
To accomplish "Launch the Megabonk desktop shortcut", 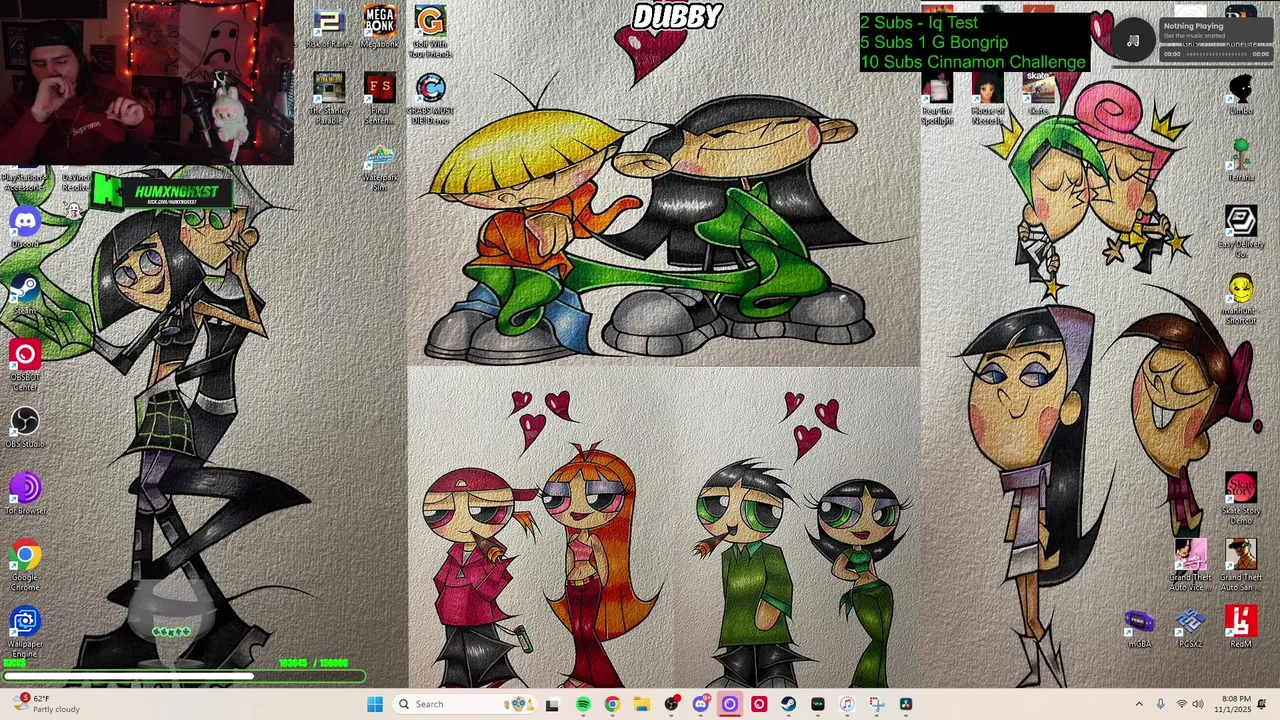I will pyautogui.click(x=380, y=27).
